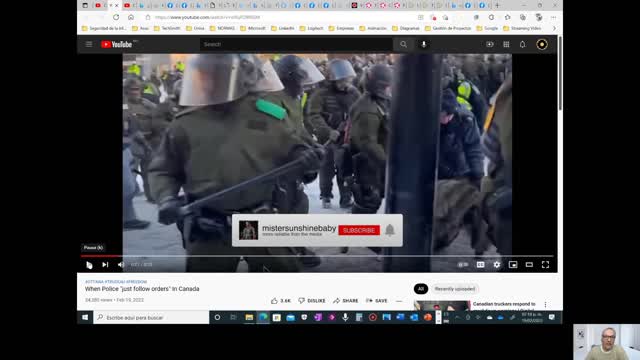Open the Microsoft bookmarks folder
Viewport: 640px width, 360px height.
pos(253,28)
